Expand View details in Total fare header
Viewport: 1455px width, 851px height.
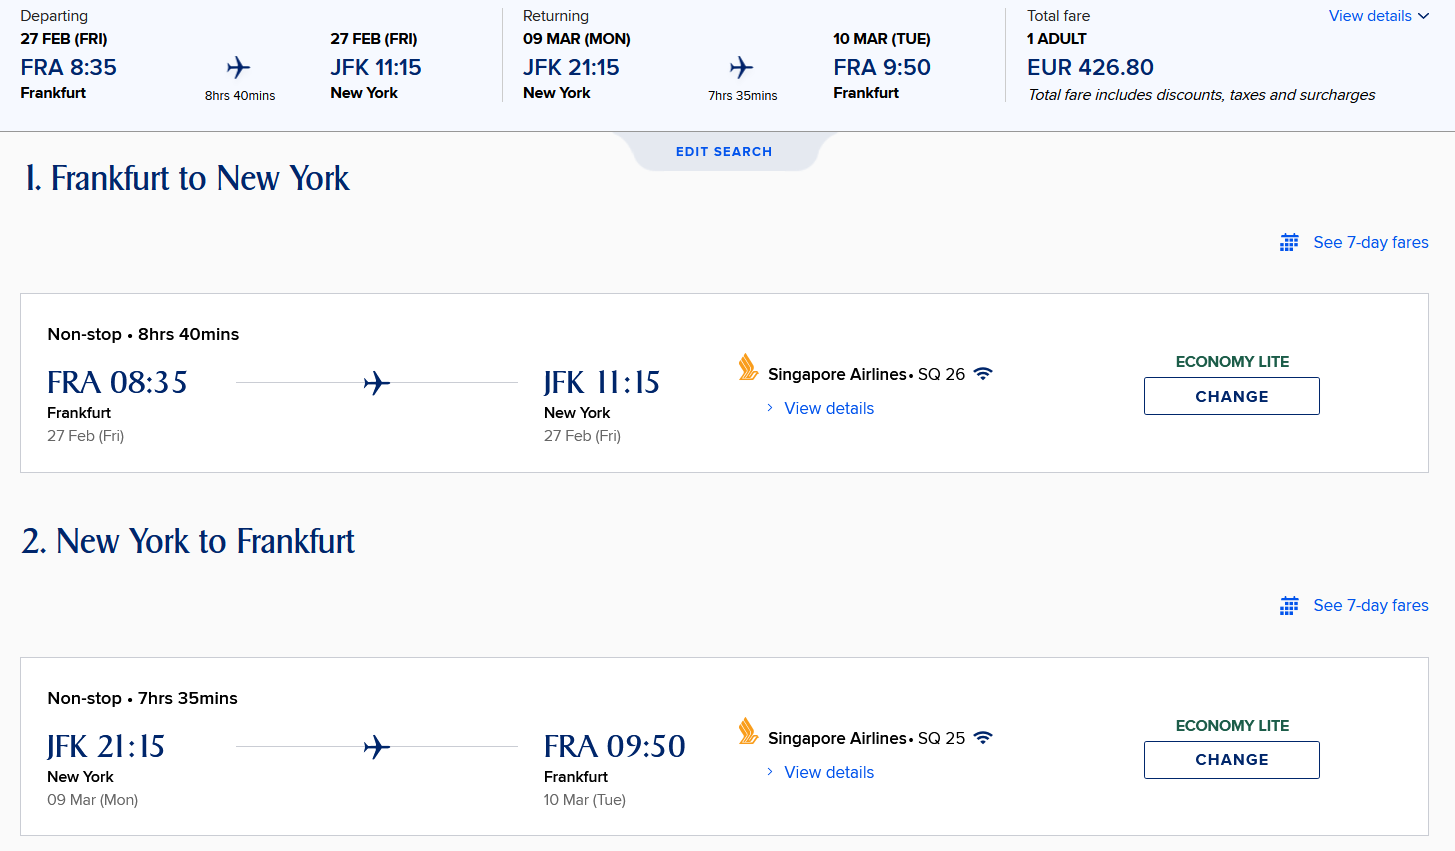pos(1378,16)
